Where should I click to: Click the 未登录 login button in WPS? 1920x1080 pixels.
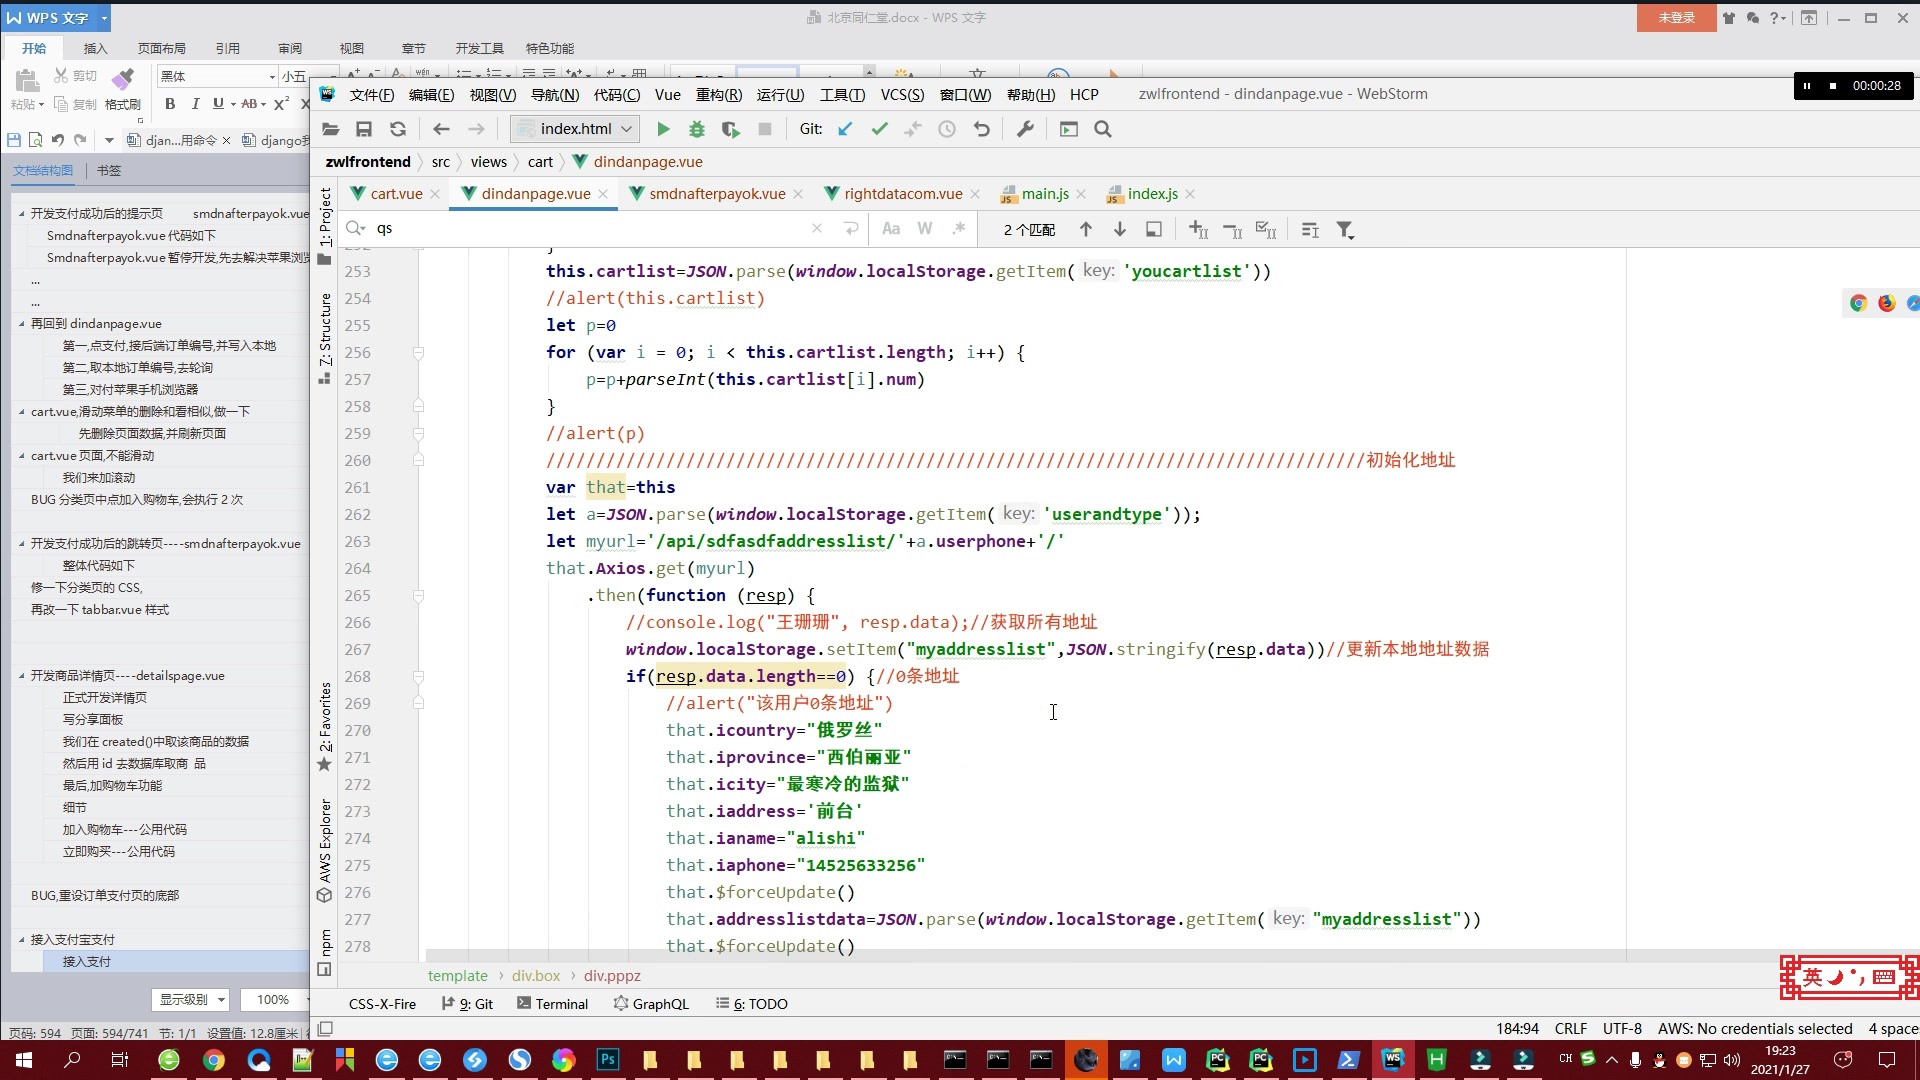1676,18
